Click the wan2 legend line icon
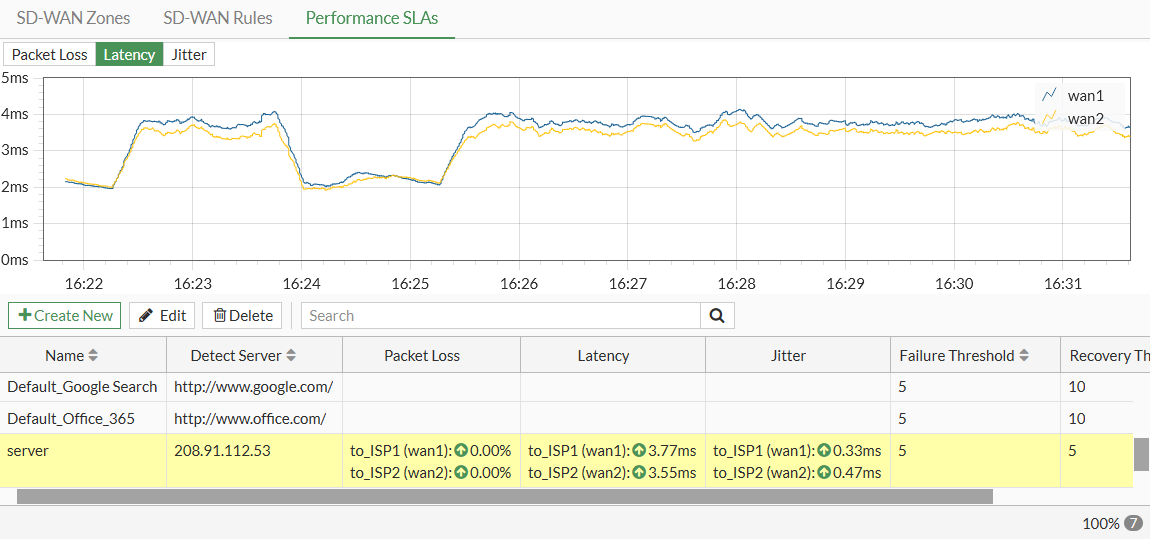 (1049, 119)
